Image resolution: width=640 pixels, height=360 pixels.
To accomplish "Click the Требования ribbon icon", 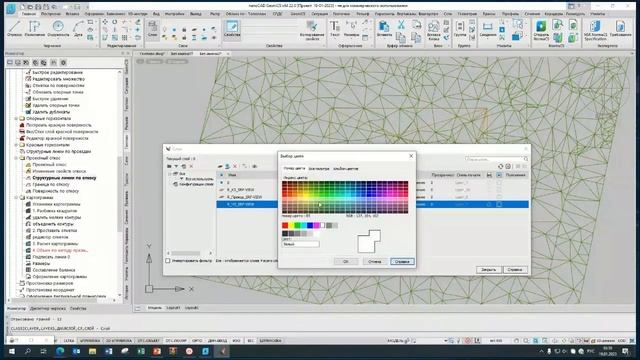I will 620,29.
